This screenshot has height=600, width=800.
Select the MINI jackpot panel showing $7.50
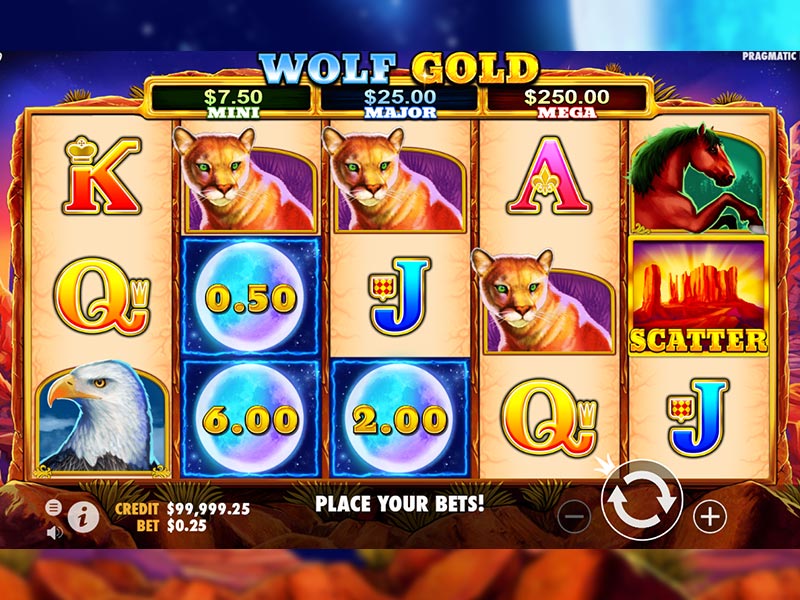[x=233, y=102]
